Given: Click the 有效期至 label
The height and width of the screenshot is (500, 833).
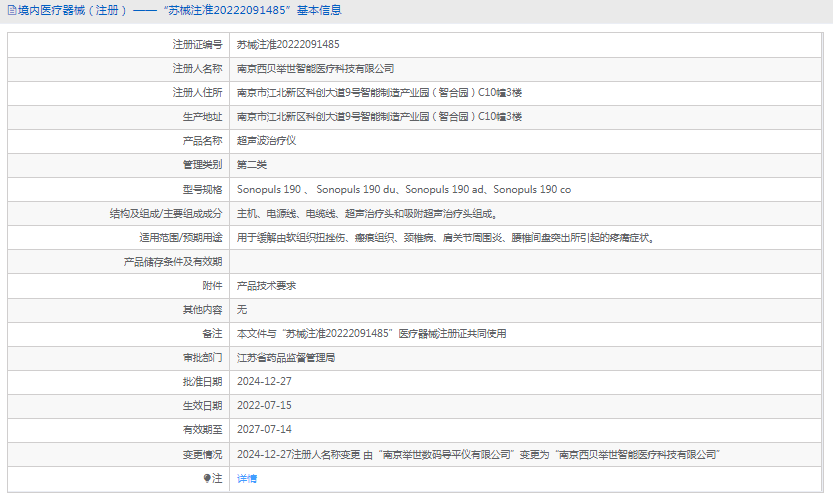Looking at the screenshot, I should coord(202,429).
